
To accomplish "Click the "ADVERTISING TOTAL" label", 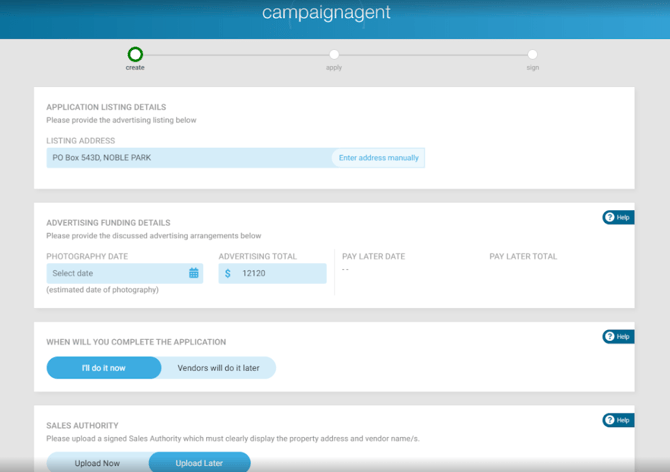I will tap(258, 256).
